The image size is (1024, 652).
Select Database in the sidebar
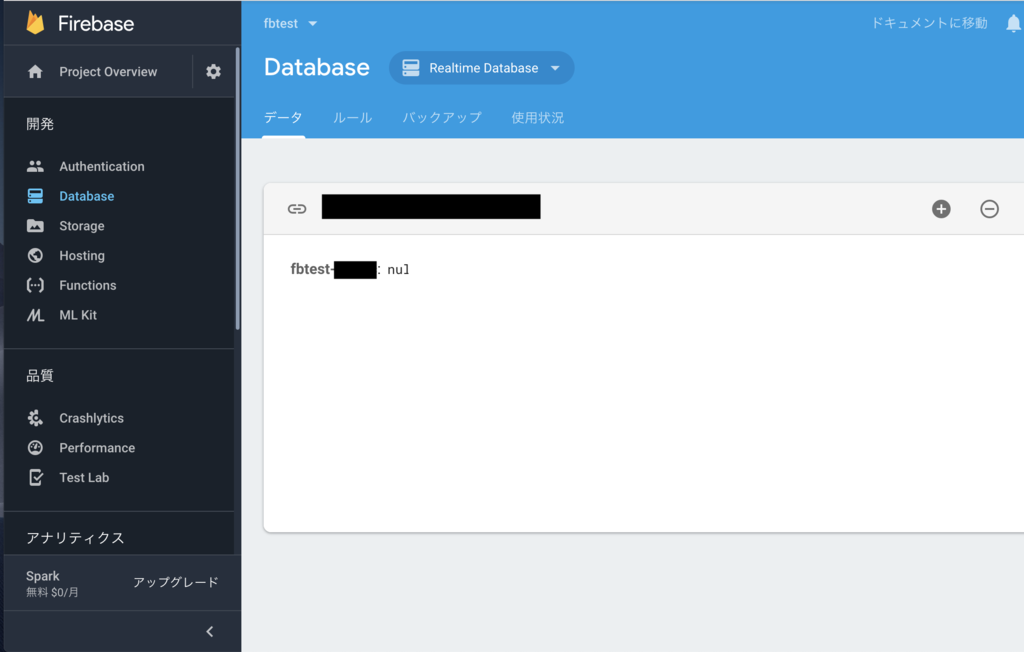tap(87, 196)
